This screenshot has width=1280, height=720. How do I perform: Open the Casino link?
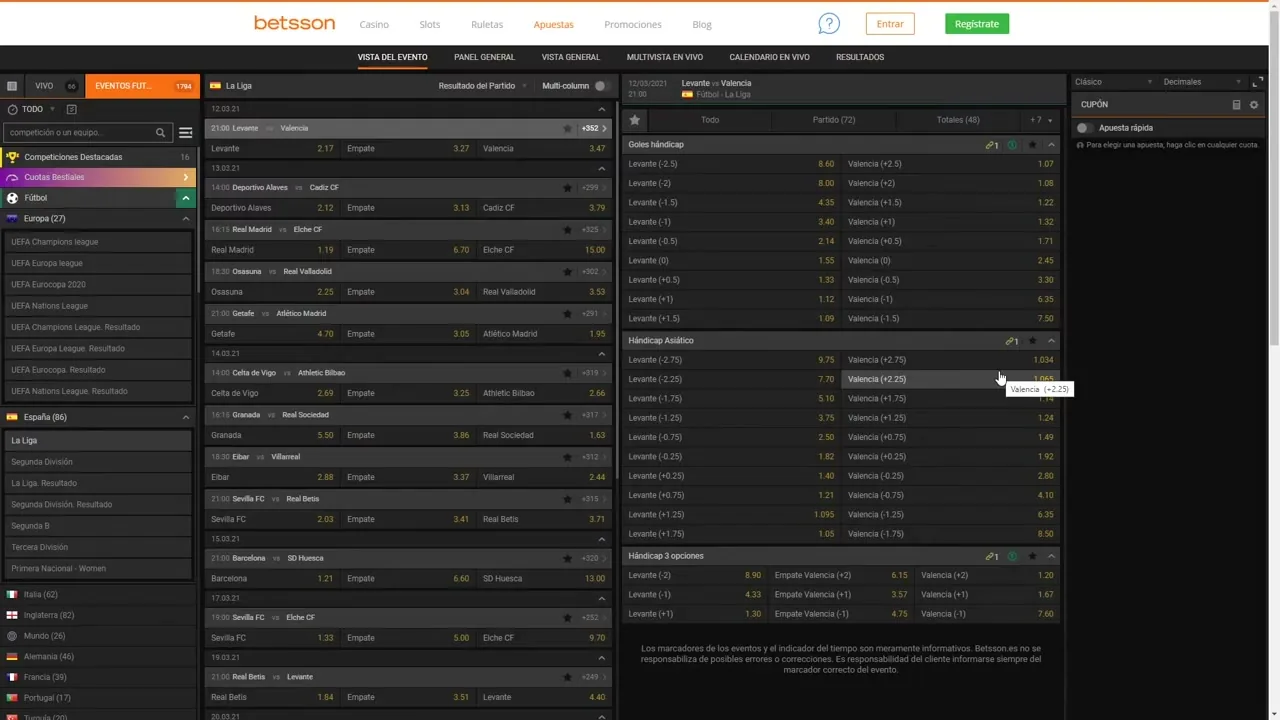(x=374, y=24)
